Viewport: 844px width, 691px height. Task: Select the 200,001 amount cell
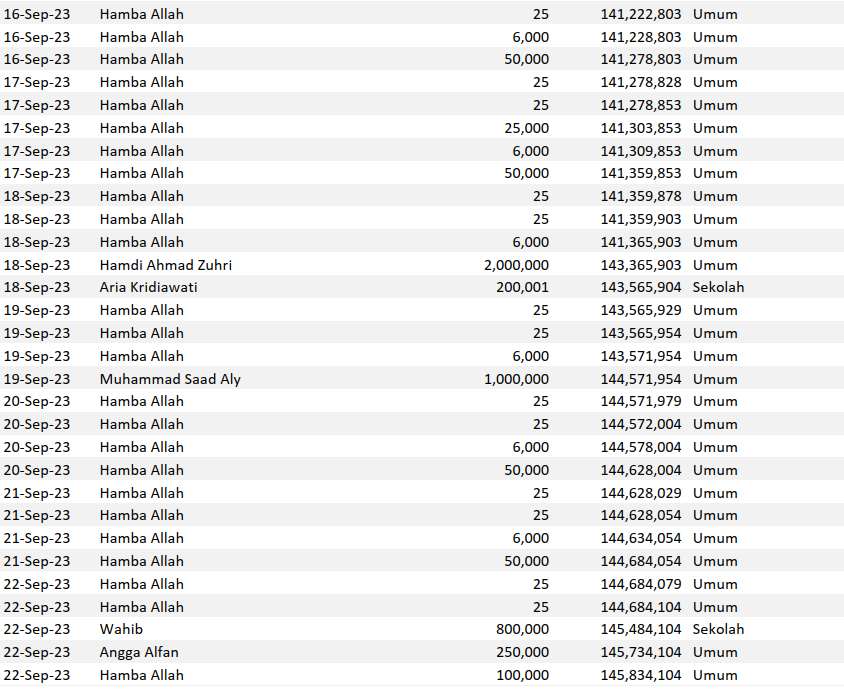tap(522, 288)
